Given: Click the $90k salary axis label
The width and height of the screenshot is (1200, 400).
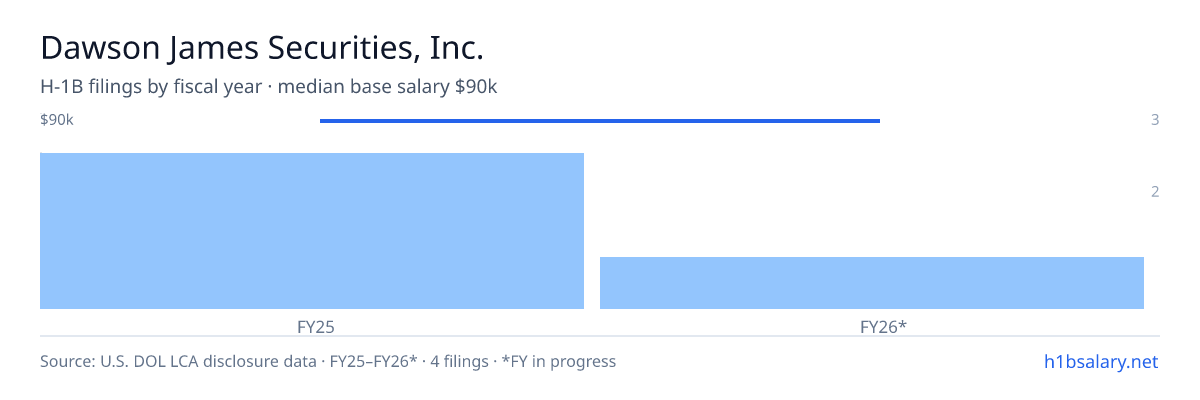Looking at the screenshot, I should pos(57,120).
